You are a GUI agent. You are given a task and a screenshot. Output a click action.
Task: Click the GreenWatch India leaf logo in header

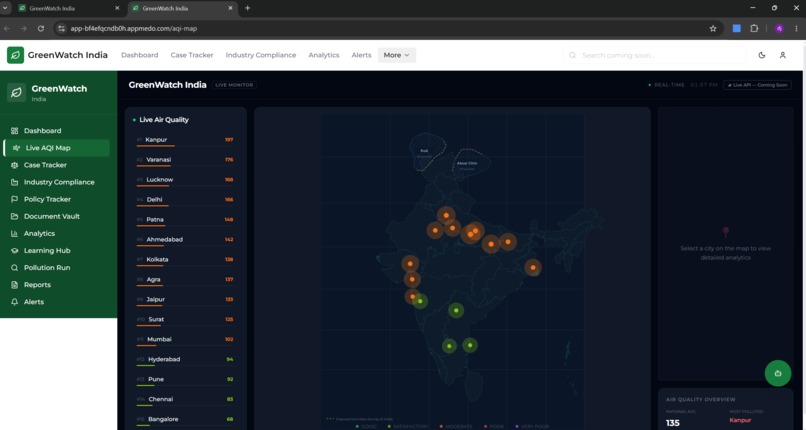[x=15, y=55]
